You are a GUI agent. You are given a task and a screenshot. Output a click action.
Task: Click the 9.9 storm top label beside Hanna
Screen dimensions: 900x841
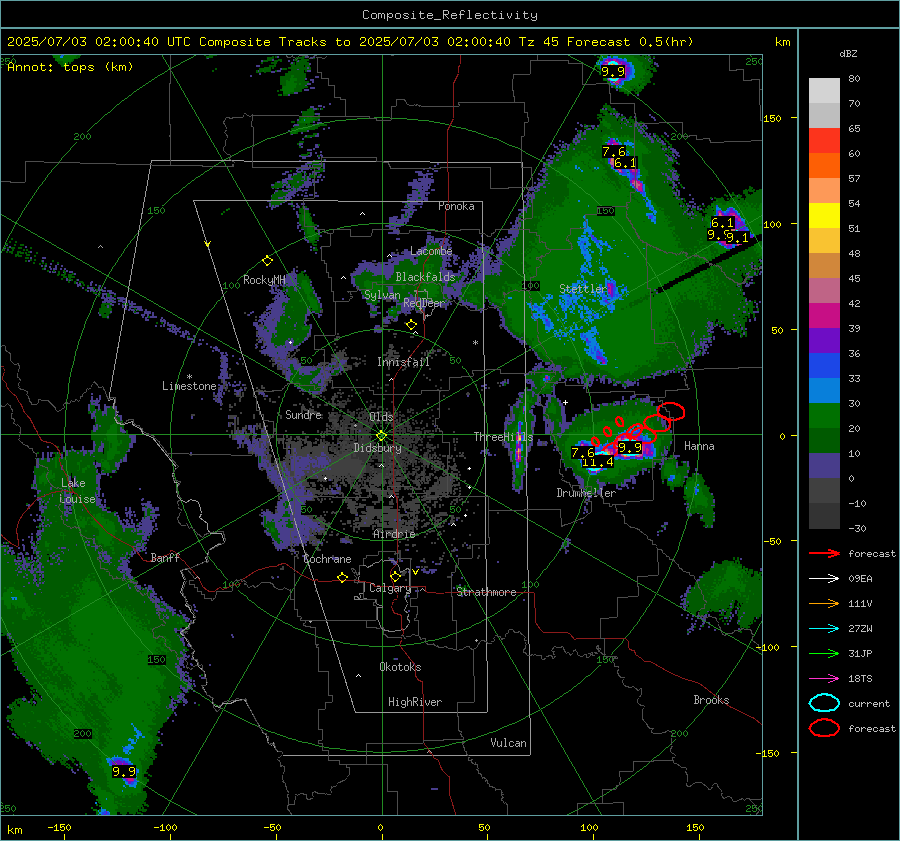(x=630, y=448)
